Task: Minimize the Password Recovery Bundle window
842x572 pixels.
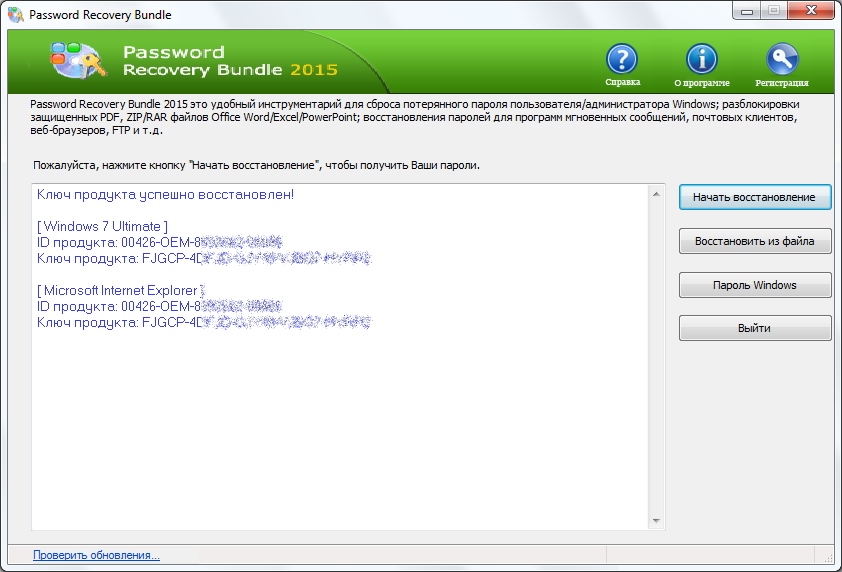Action: (x=747, y=13)
